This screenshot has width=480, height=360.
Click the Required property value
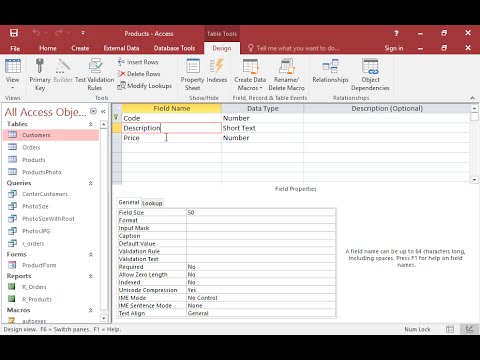[x=261, y=267]
